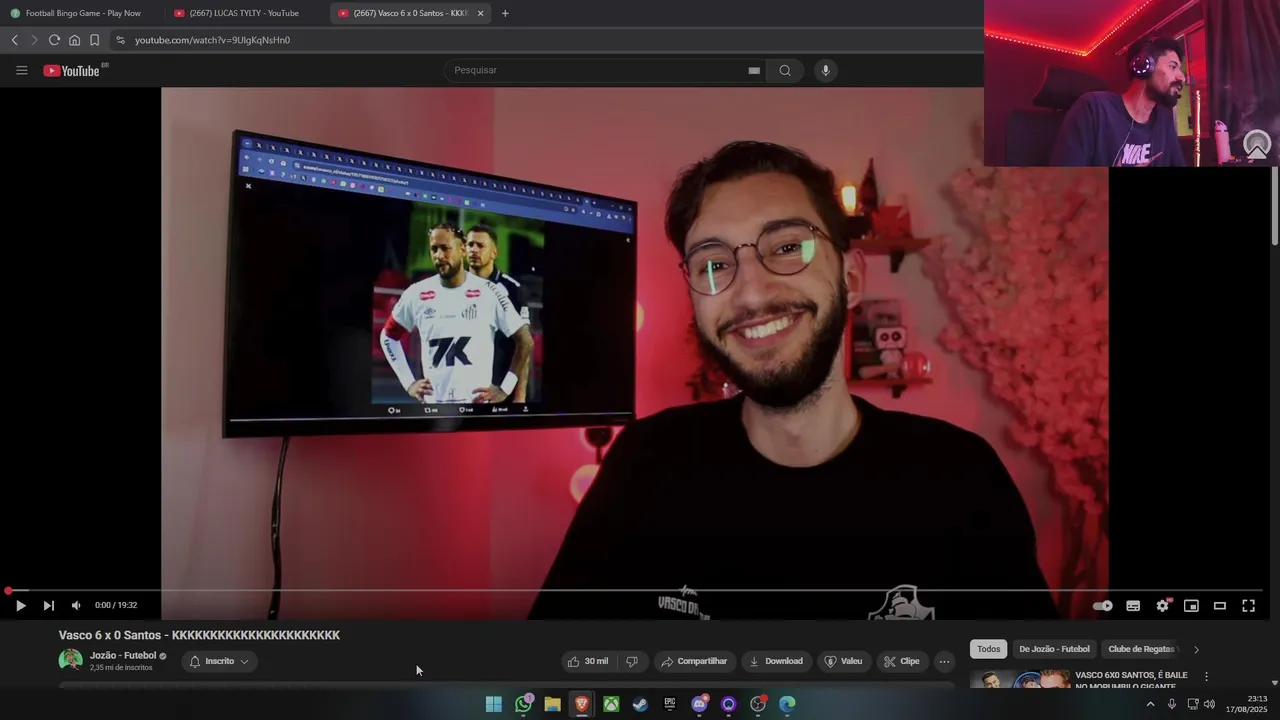
Task: Open video player settings gear
Action: coord(1162,605)
